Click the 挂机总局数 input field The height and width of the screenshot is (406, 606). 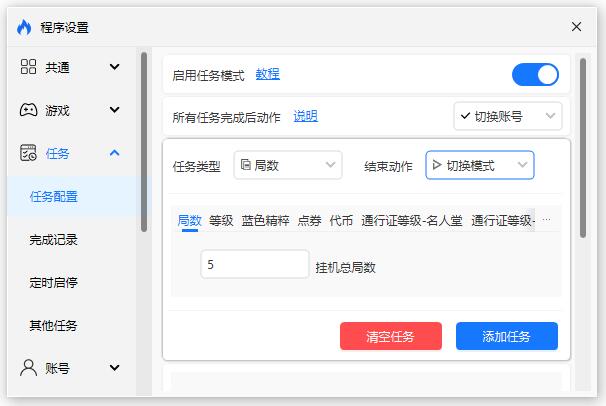pyautogui.click(x=254, y=264)
